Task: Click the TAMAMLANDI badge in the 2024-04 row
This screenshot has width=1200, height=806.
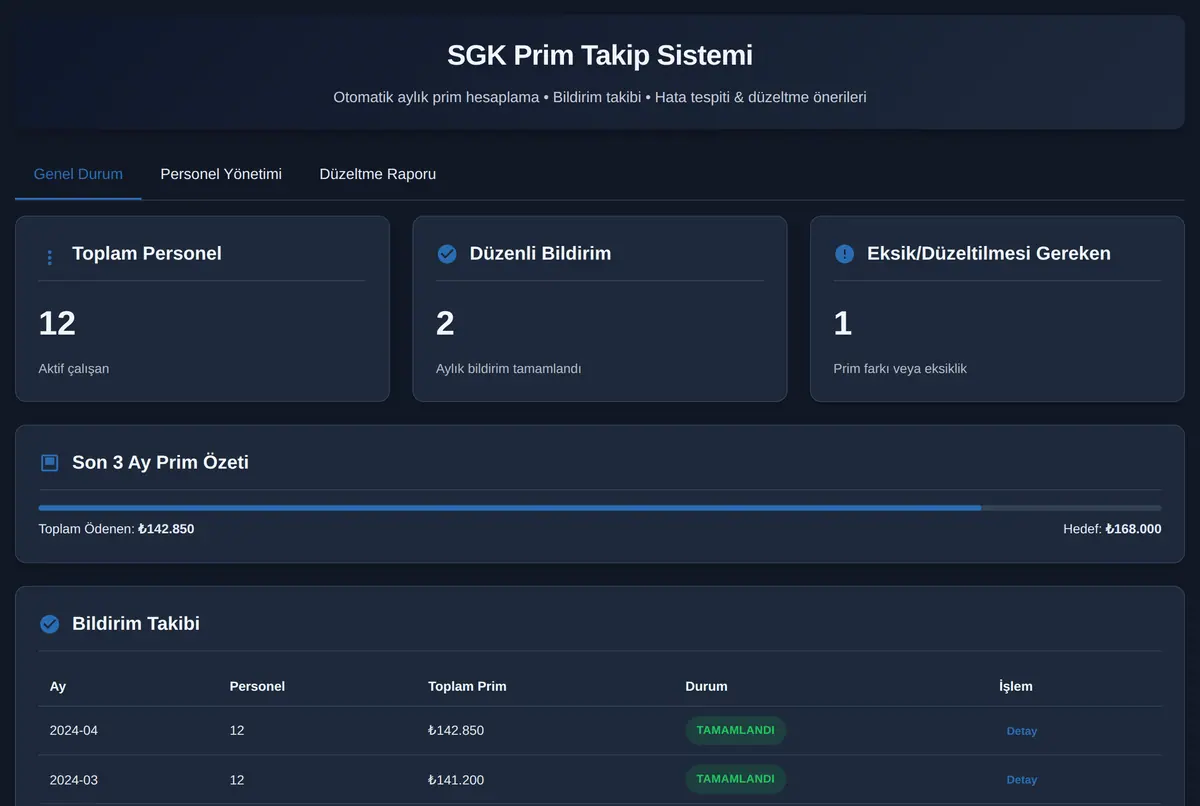Action: click(735, 730)
